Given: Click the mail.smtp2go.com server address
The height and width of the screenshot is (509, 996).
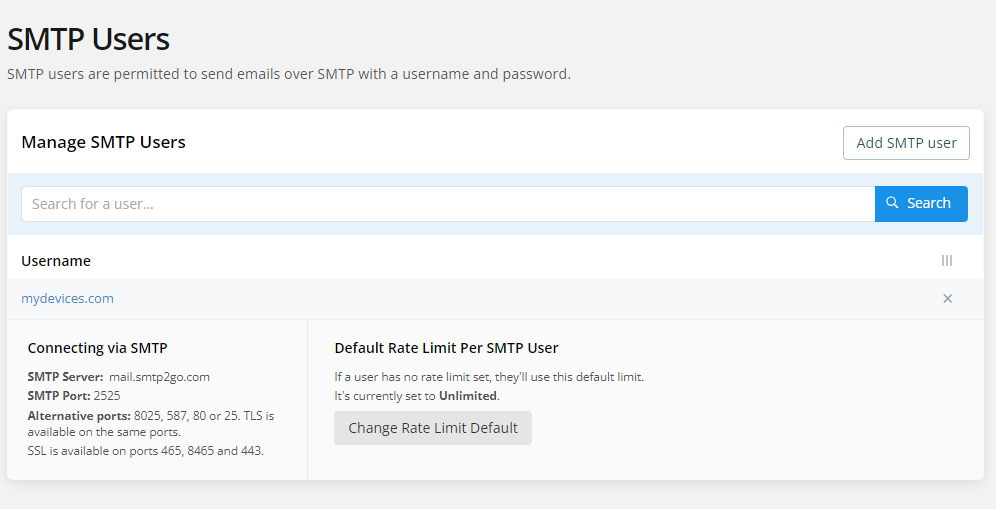Looking at the screenshot, I should (x=159, y=377).
